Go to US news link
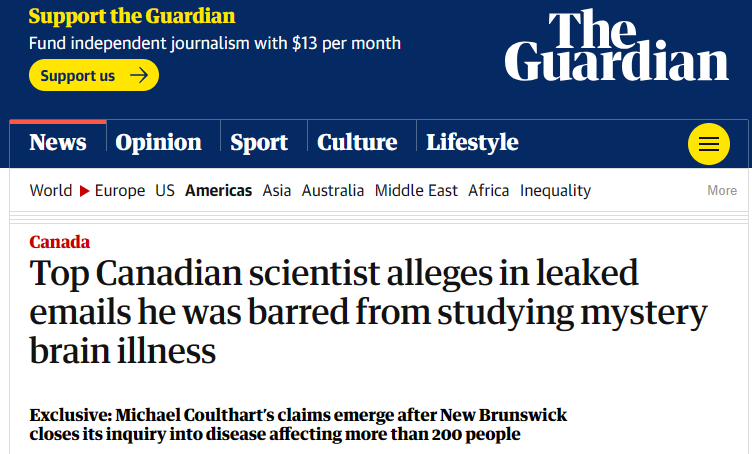 tap(165, 190)
